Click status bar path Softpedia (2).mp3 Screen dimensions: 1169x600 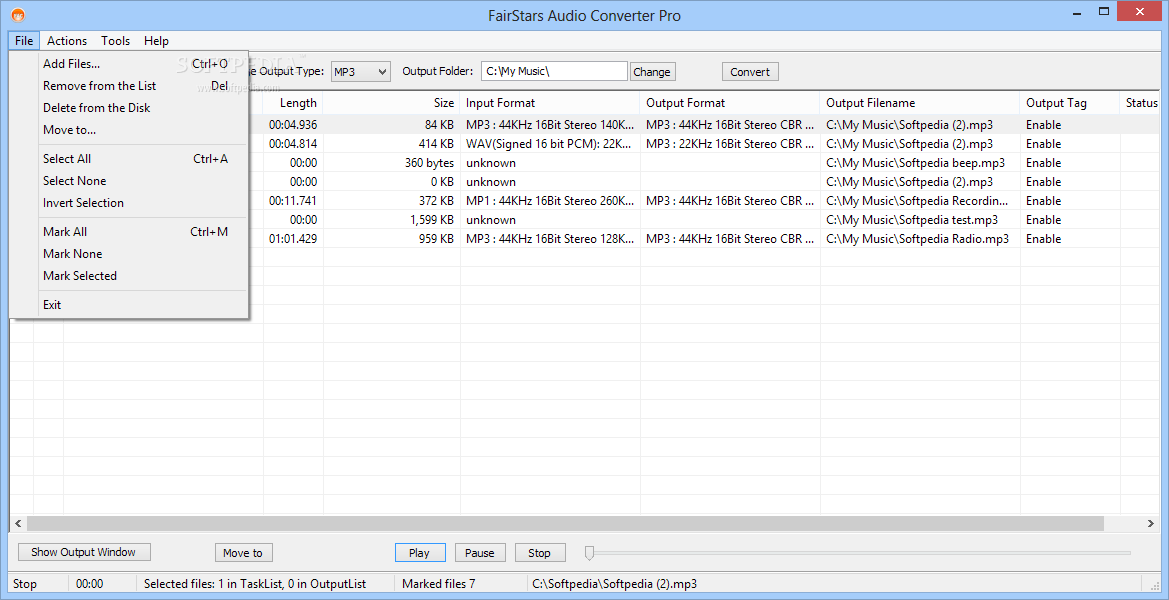[616, 584]
